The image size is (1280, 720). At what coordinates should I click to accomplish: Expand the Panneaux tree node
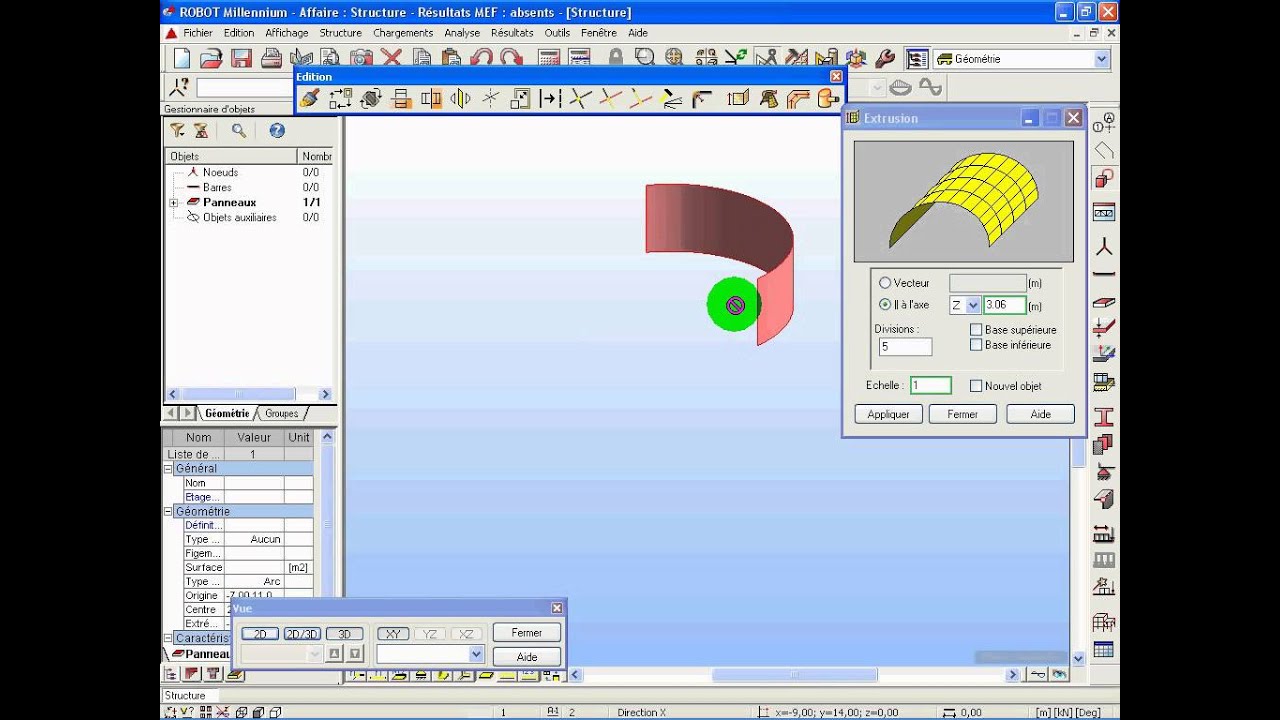click(173, 202)
